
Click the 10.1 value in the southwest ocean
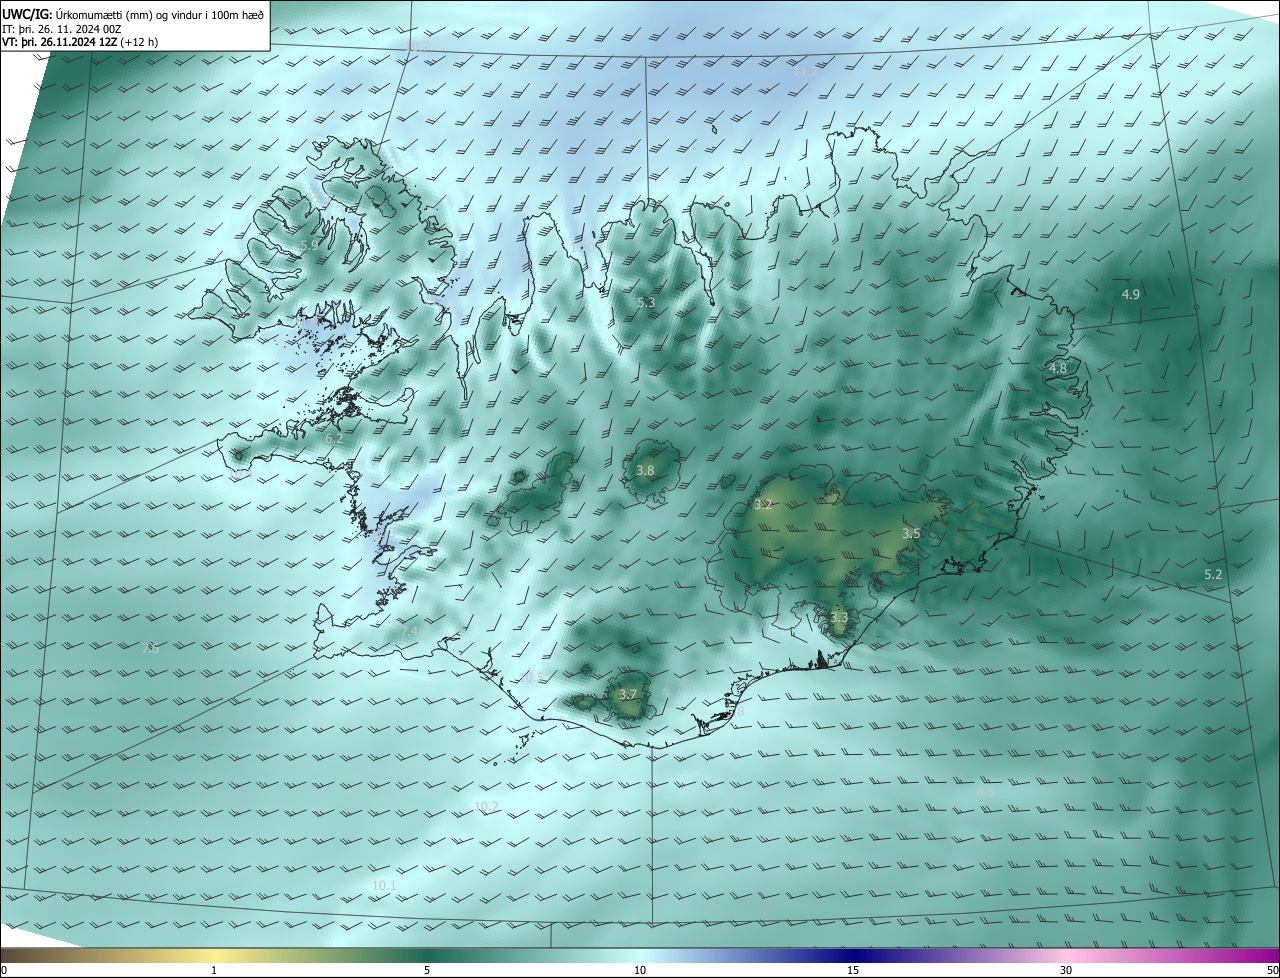point(384,886)
